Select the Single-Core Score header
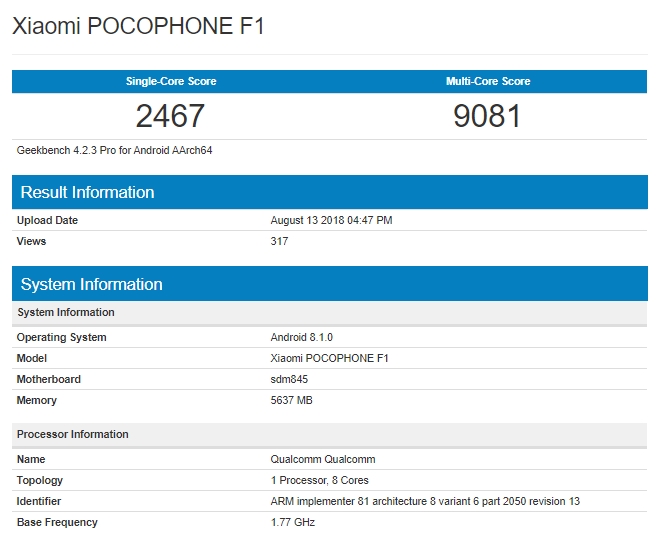This screenshot has width=659, height=540. point(171,81)
